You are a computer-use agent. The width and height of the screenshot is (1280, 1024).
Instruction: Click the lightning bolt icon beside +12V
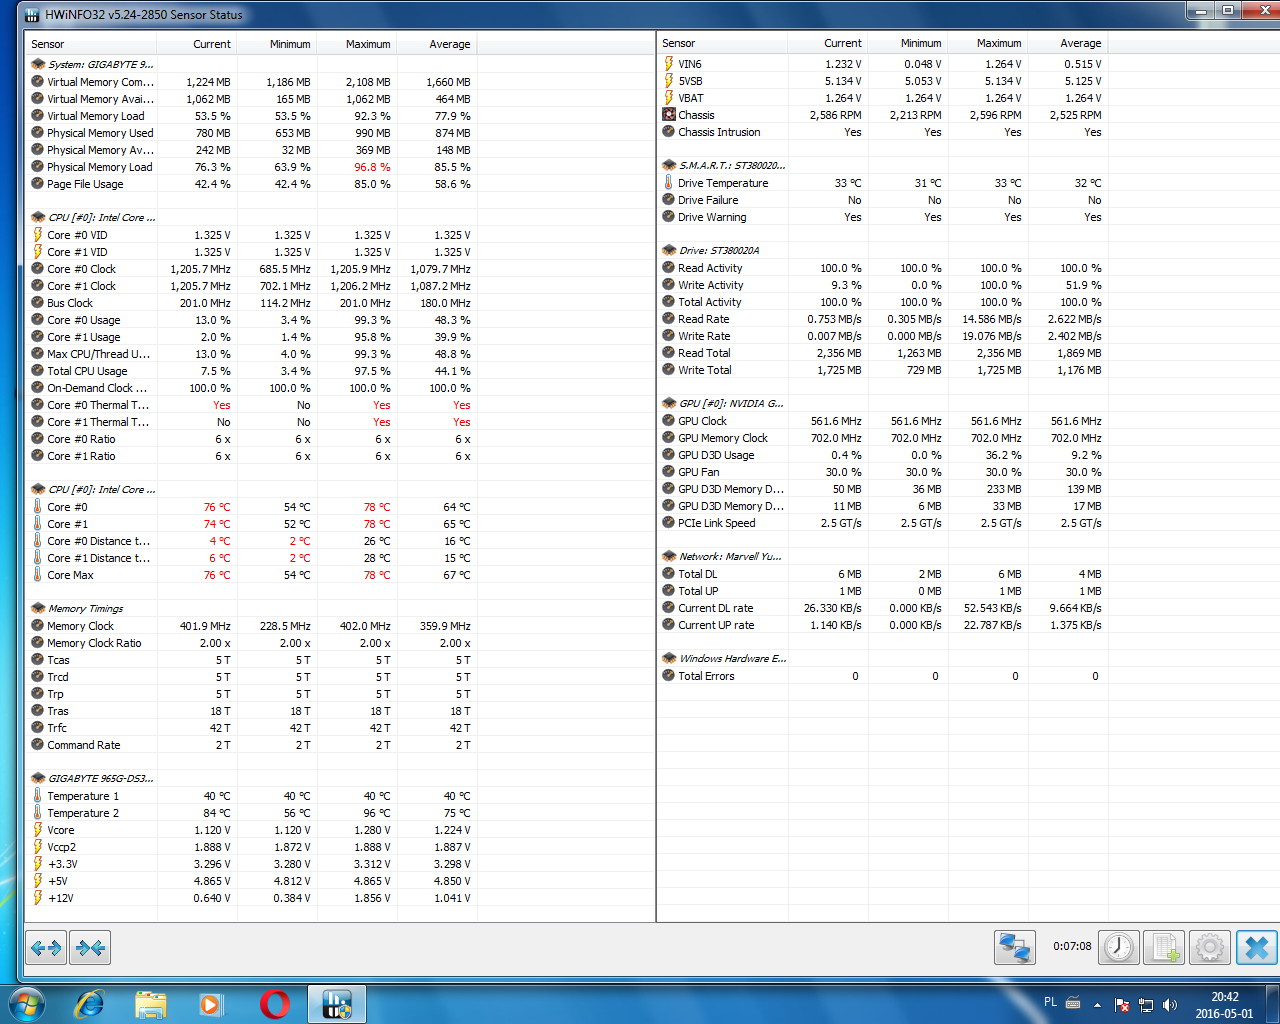pyautogui.click(x=37, y=898)
